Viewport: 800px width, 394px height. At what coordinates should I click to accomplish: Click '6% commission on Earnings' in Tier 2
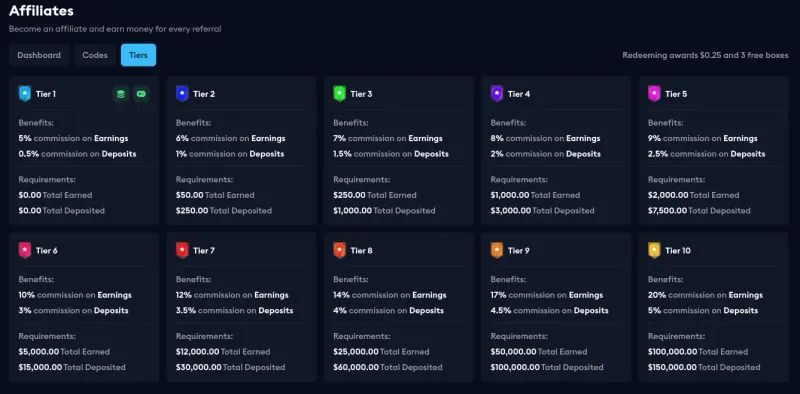(x=231, y=138)
